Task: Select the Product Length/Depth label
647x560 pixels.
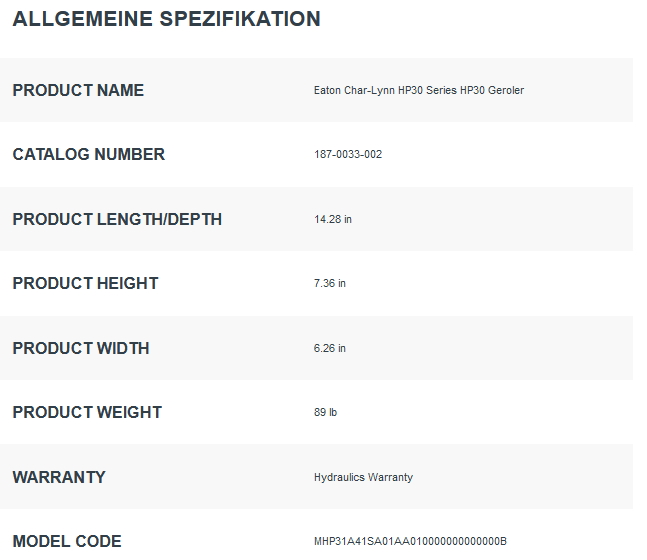Action: click(x=117, y=219)
